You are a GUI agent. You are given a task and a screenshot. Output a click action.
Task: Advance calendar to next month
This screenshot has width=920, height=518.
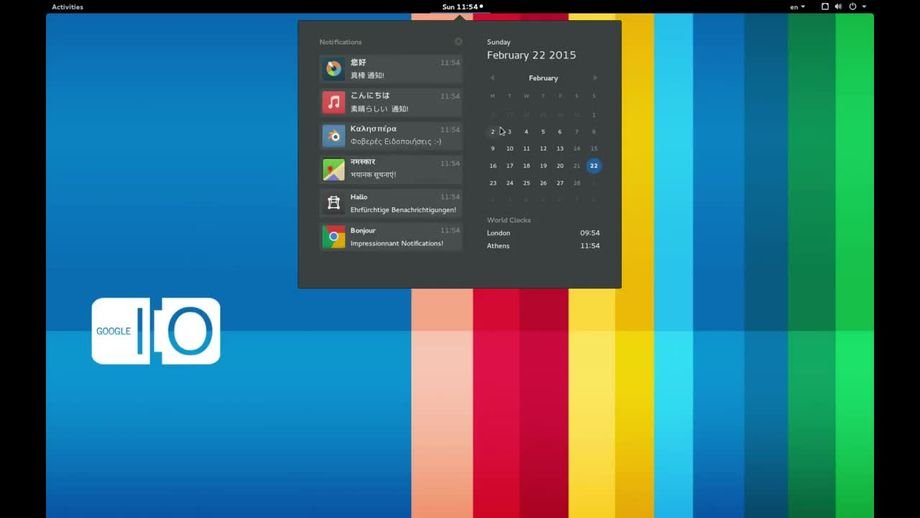coord(595,78)
